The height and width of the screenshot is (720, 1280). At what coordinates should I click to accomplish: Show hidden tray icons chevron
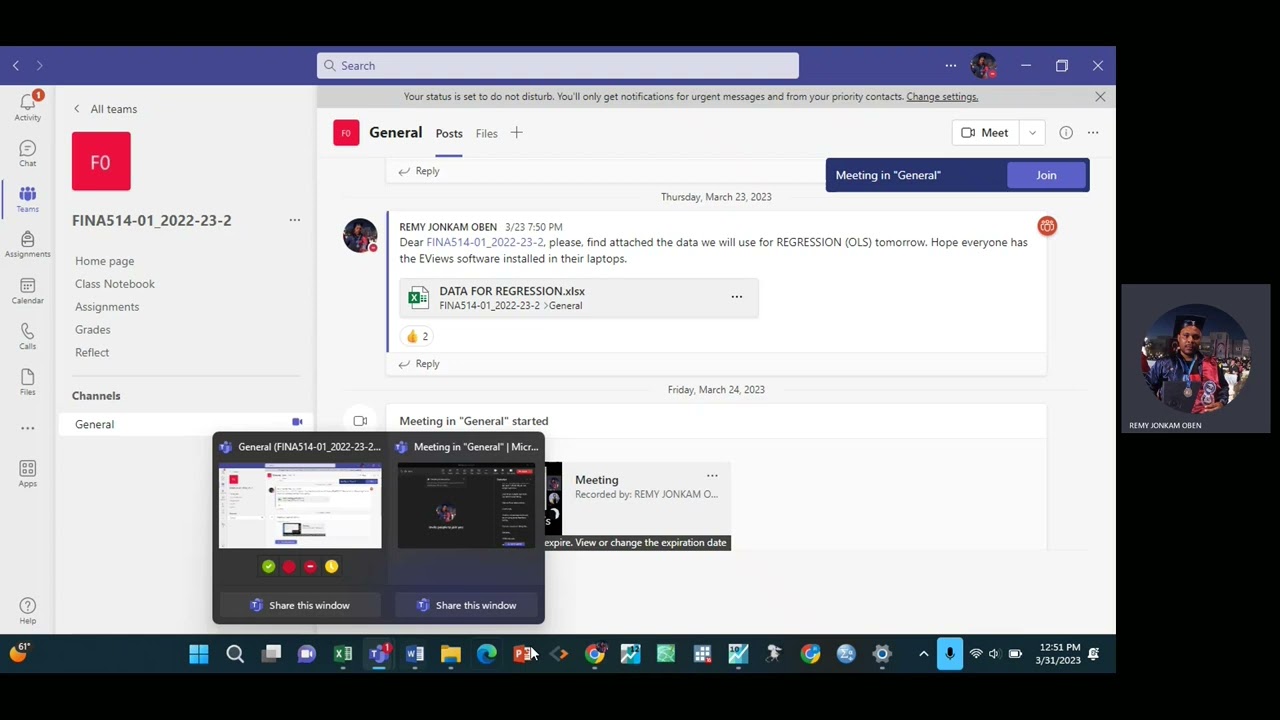[x=923, y=654]
